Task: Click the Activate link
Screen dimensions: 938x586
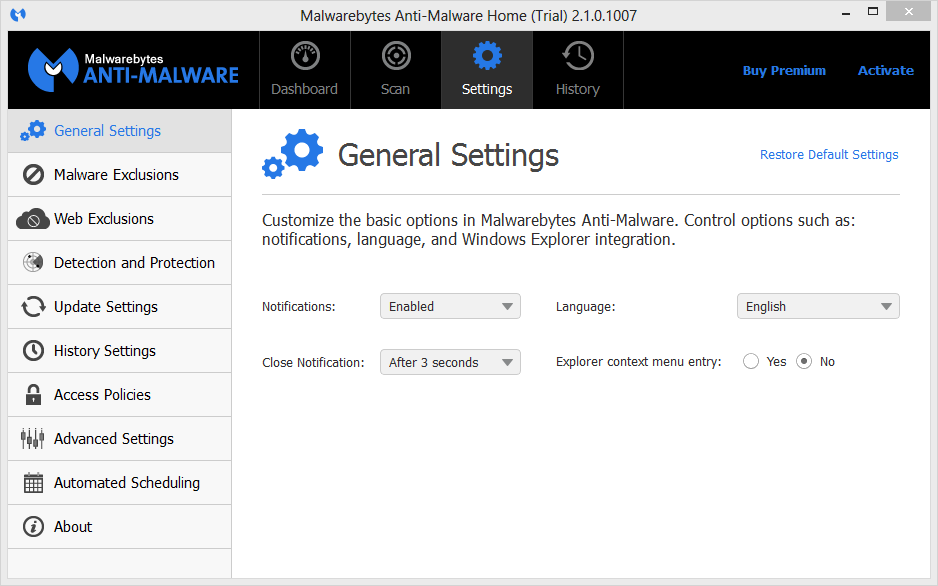Action: pyautogui.click(x=886, y=71)
